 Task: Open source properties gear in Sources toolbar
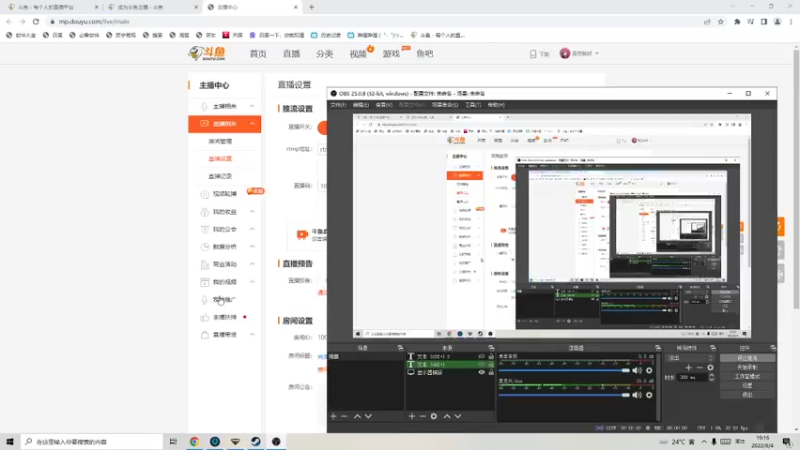click(x=434, y=416)
